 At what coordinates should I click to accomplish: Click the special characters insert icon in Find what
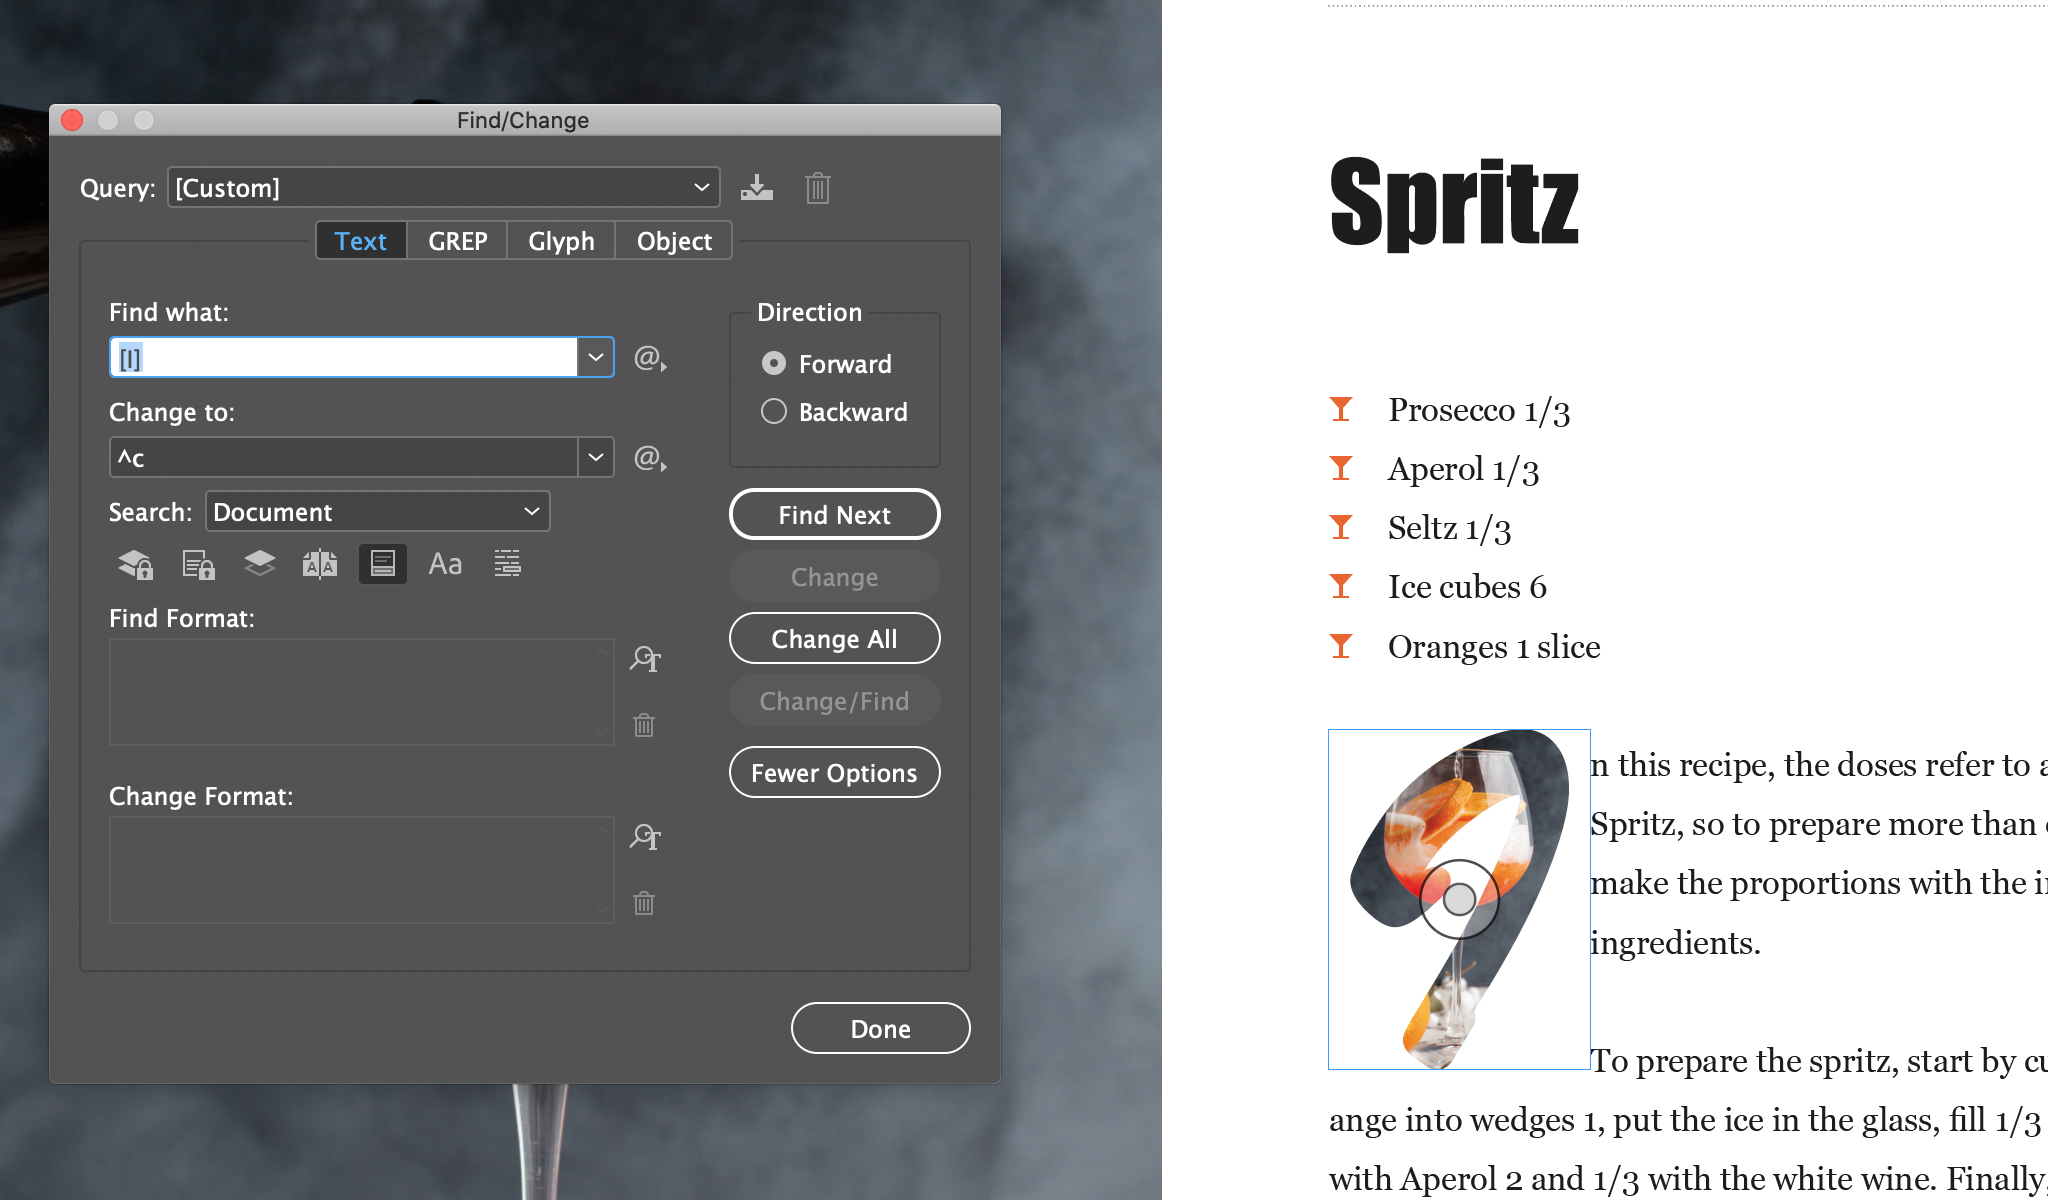(650, 357)
